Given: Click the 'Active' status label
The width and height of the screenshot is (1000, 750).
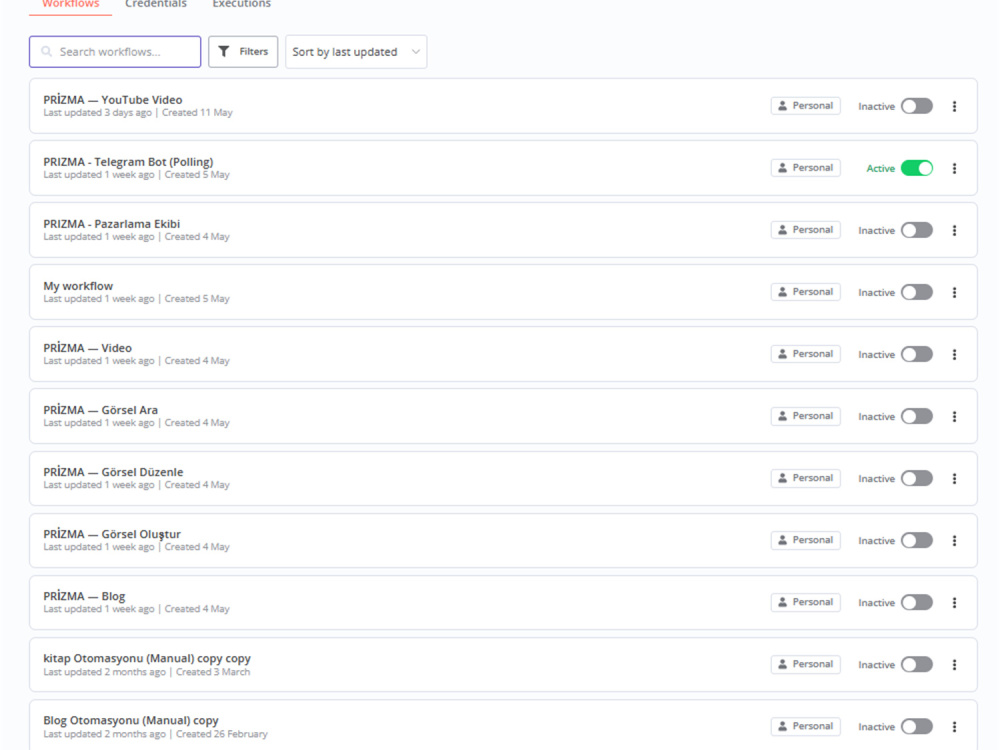Looking at the screenshot, I should click(880, 168).
